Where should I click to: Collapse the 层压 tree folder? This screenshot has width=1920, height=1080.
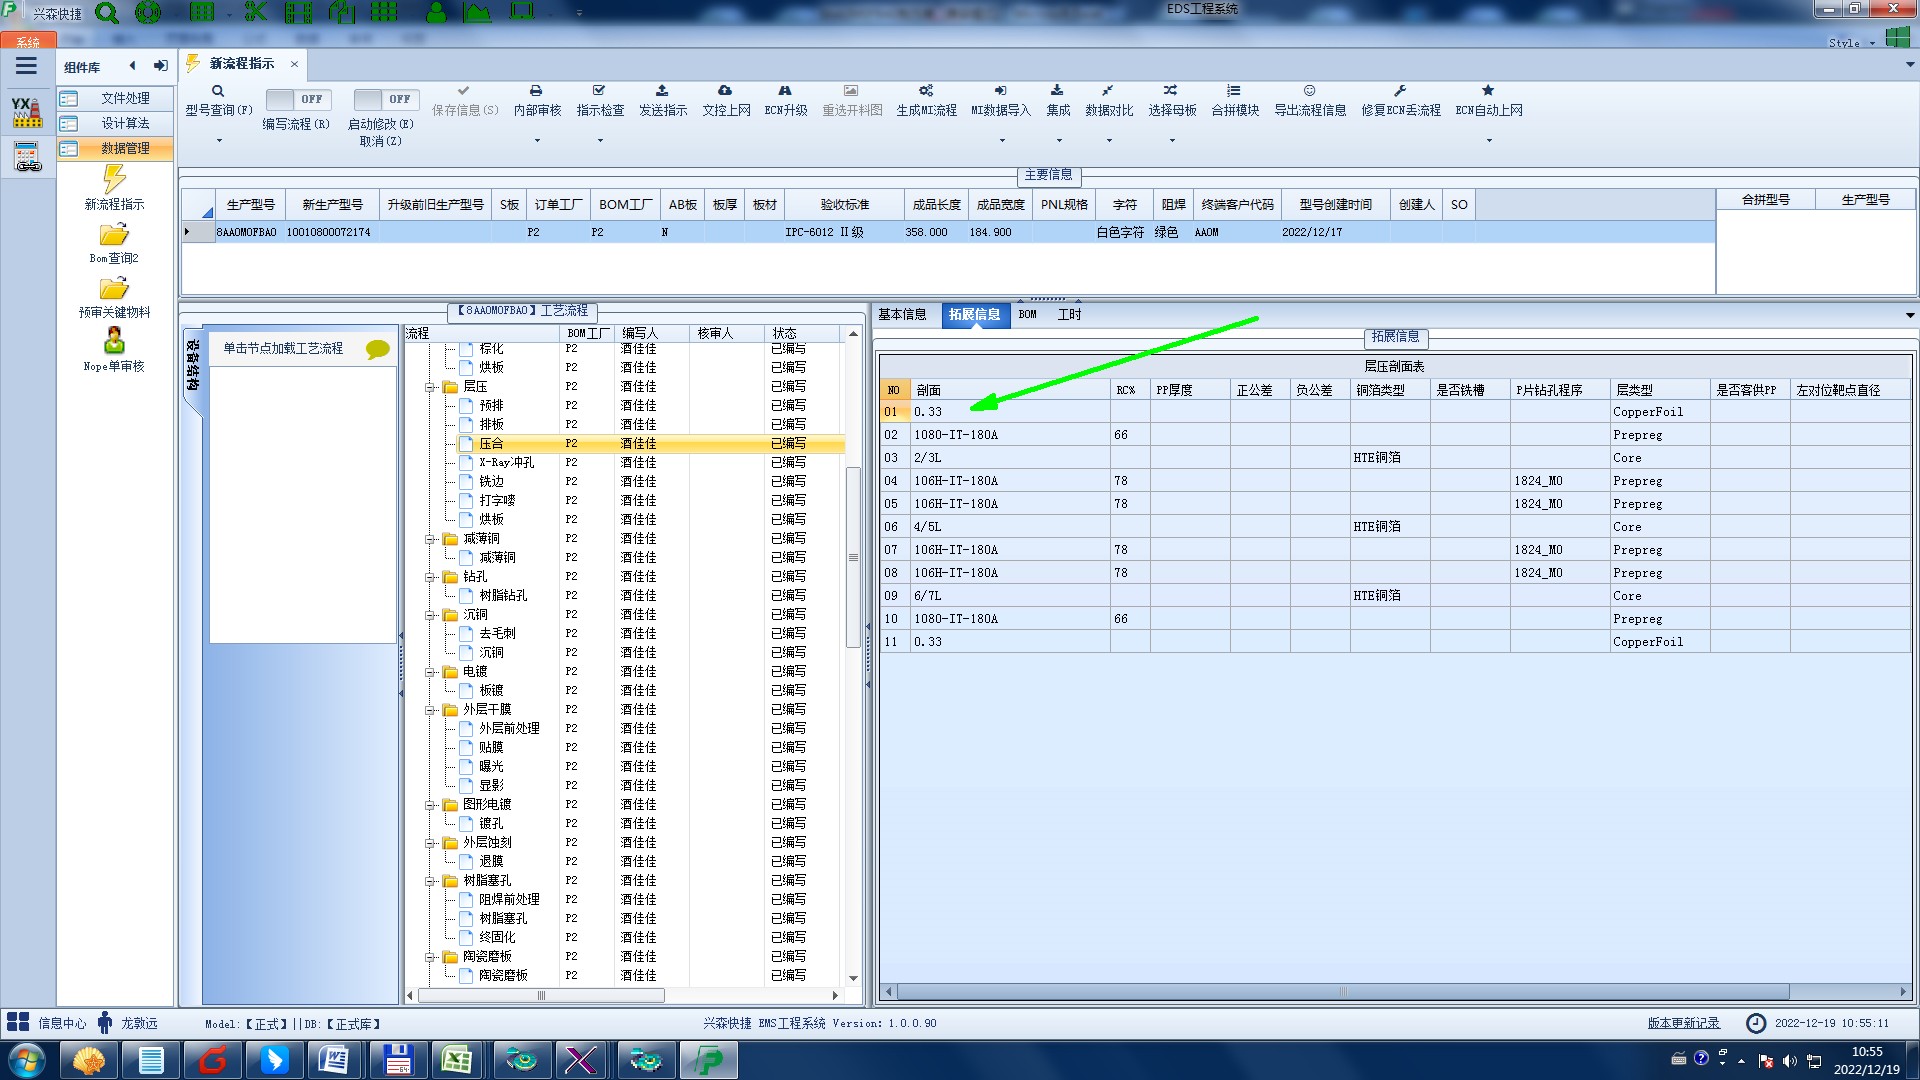pyautogui.click(x=430, y=387)
